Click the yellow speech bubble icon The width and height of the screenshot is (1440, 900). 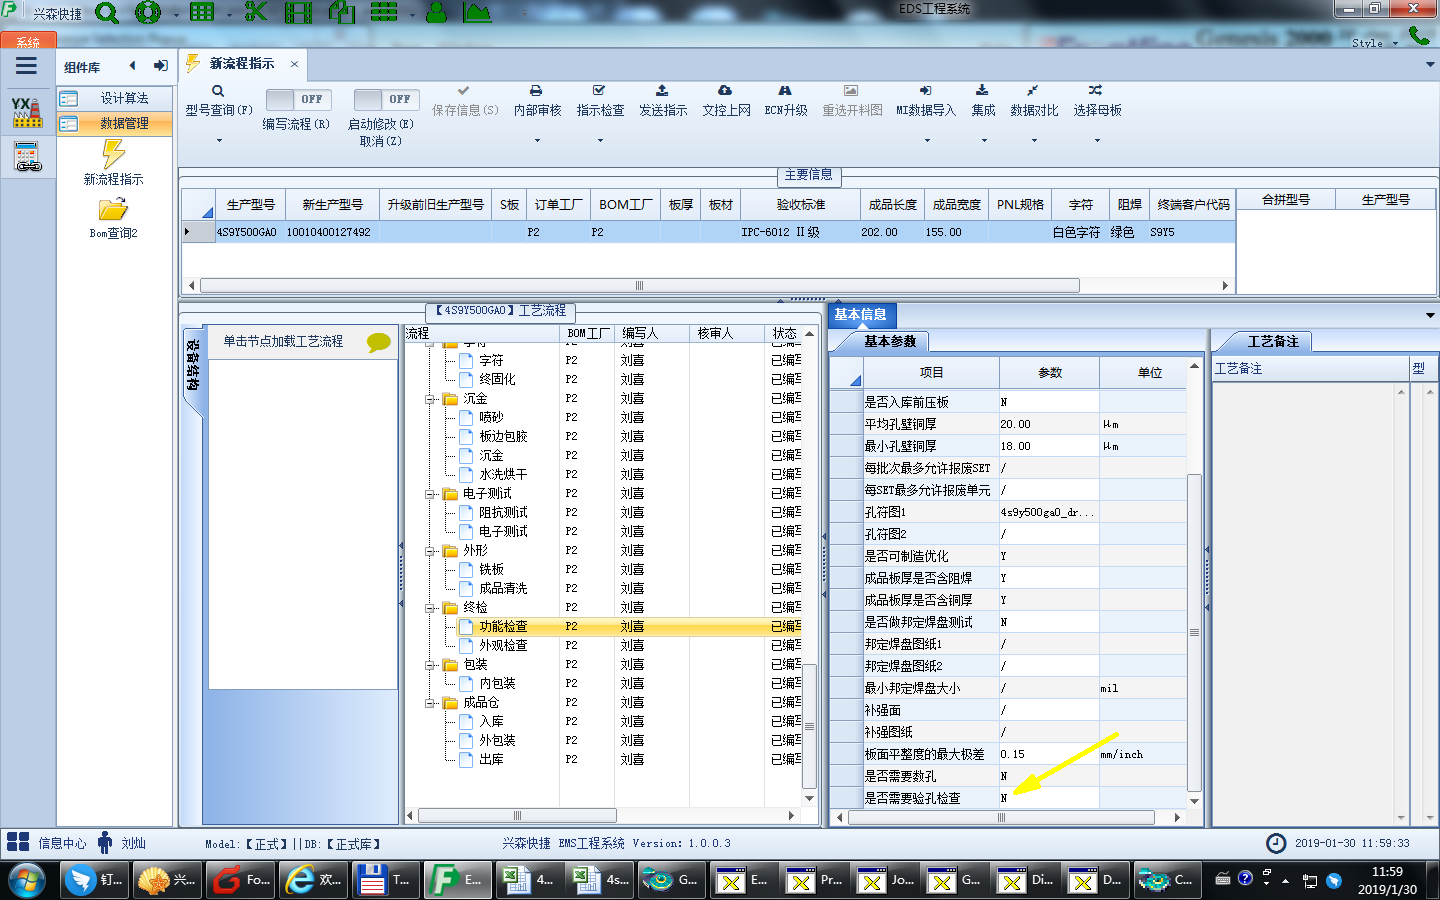pyautogui.click(x=379, y=342)
